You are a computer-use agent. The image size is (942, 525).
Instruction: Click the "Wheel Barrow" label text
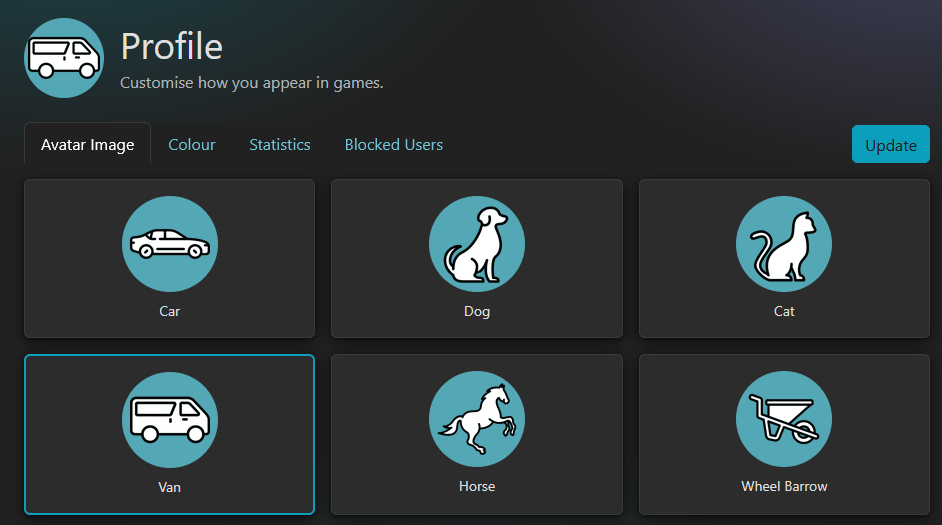click(784, 487)
